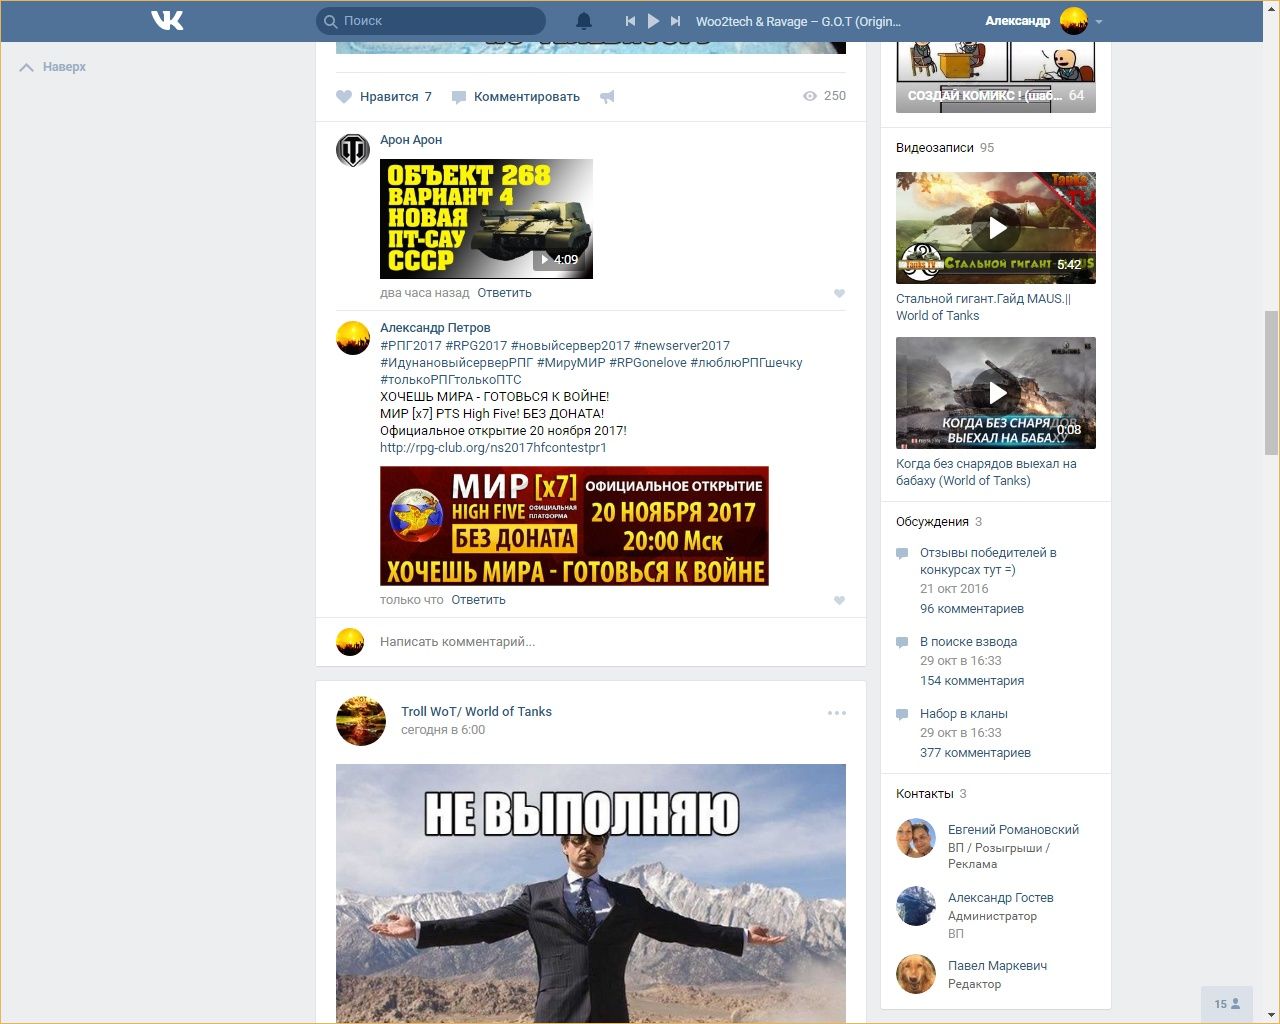This screenshot has height=1024, width=1280.
Task: Click the Нравится like label
Action: (389, 97)
